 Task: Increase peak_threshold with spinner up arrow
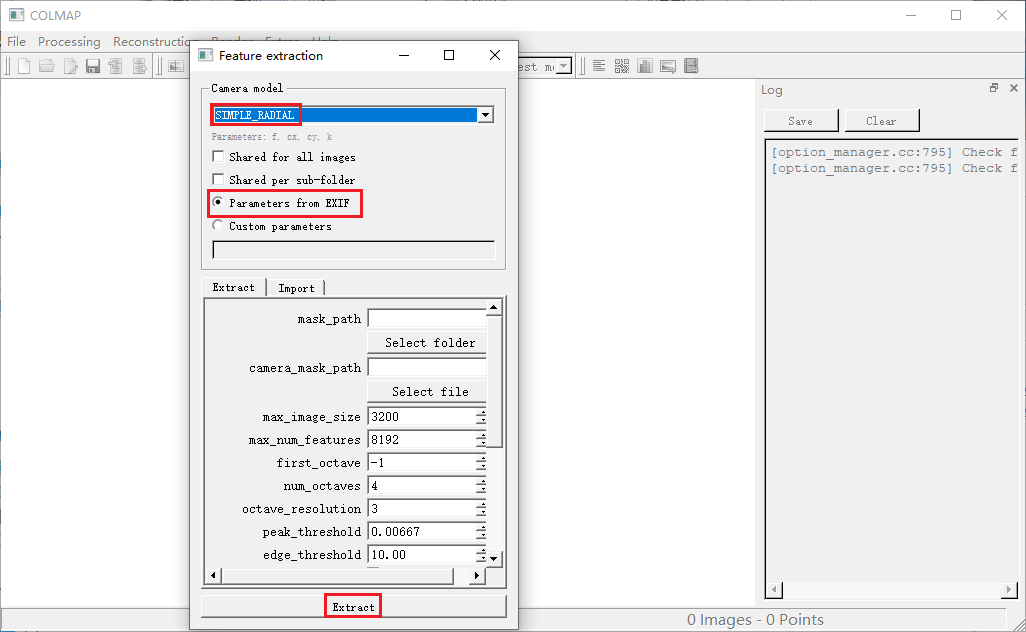[x=481, y=527]
